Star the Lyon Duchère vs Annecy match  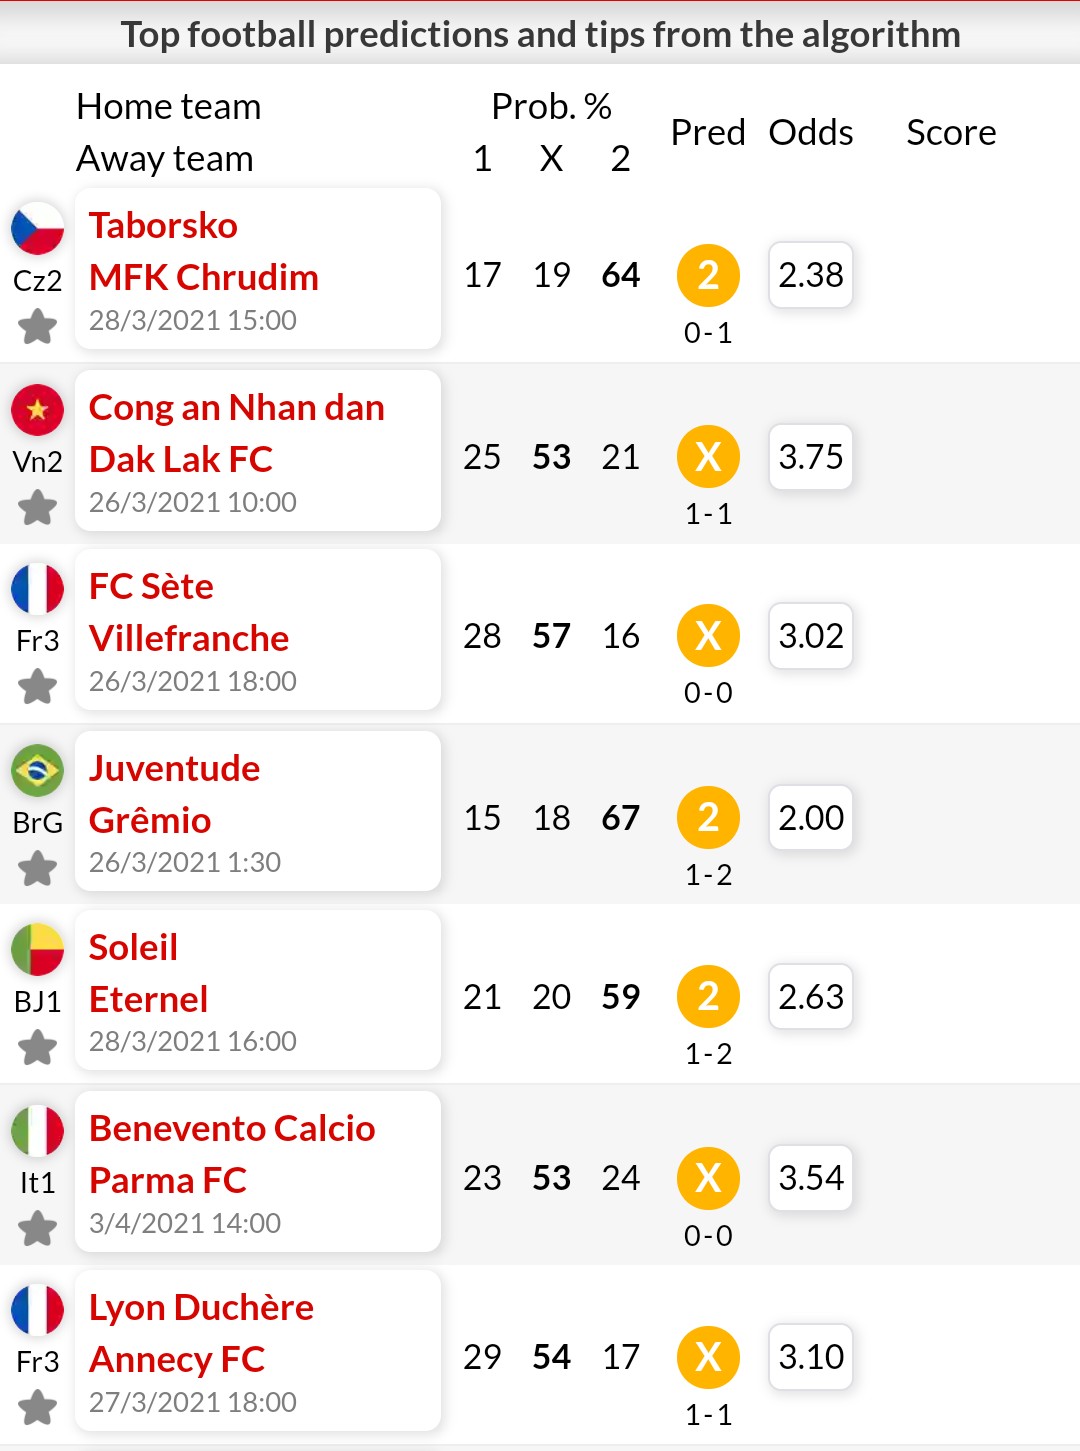pos(38,1407)
